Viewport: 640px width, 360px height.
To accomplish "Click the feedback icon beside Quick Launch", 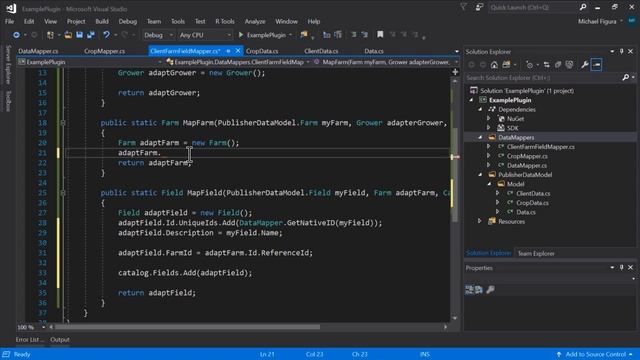I will pyautogui.click(x=479, y=7).
